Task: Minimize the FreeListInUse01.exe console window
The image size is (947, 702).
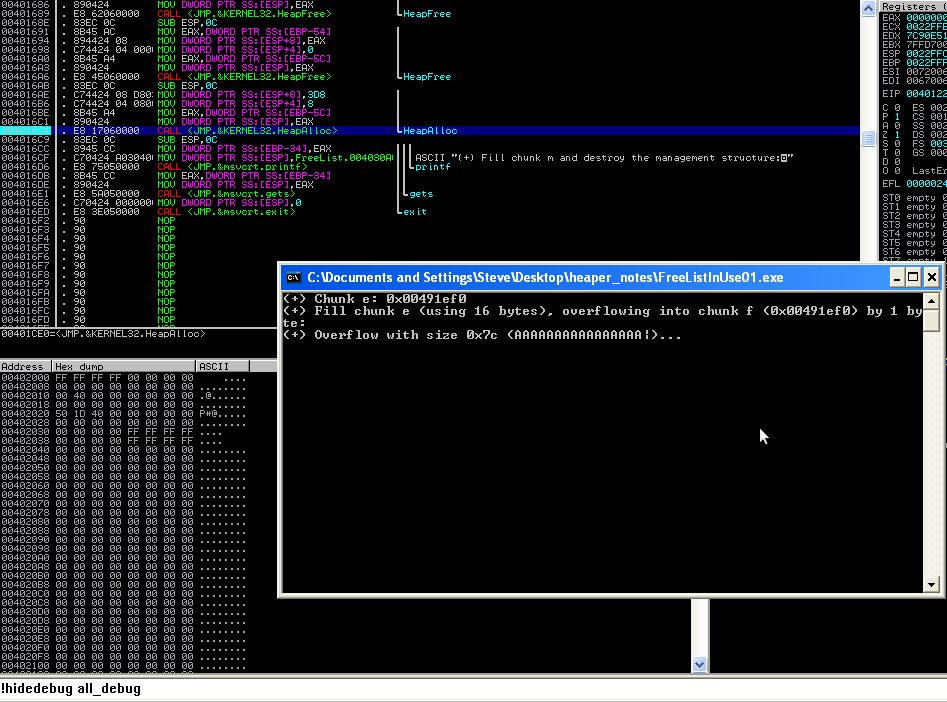Action: click(897, 277)
